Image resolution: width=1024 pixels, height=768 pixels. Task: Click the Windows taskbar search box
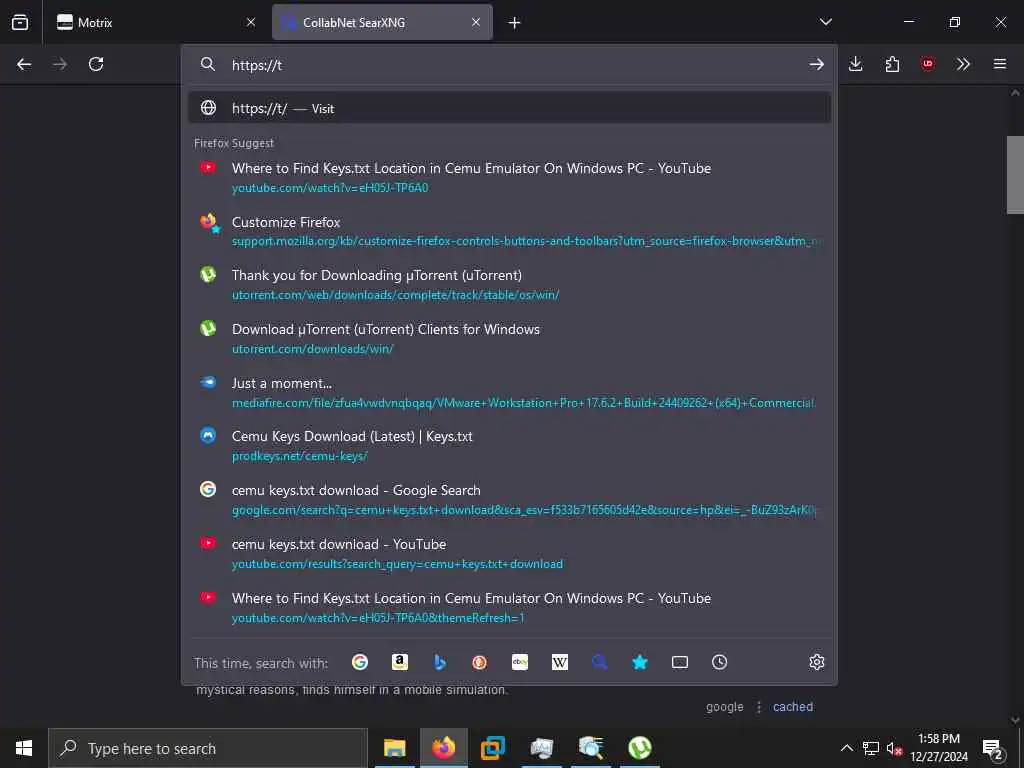tap(208, 748)
